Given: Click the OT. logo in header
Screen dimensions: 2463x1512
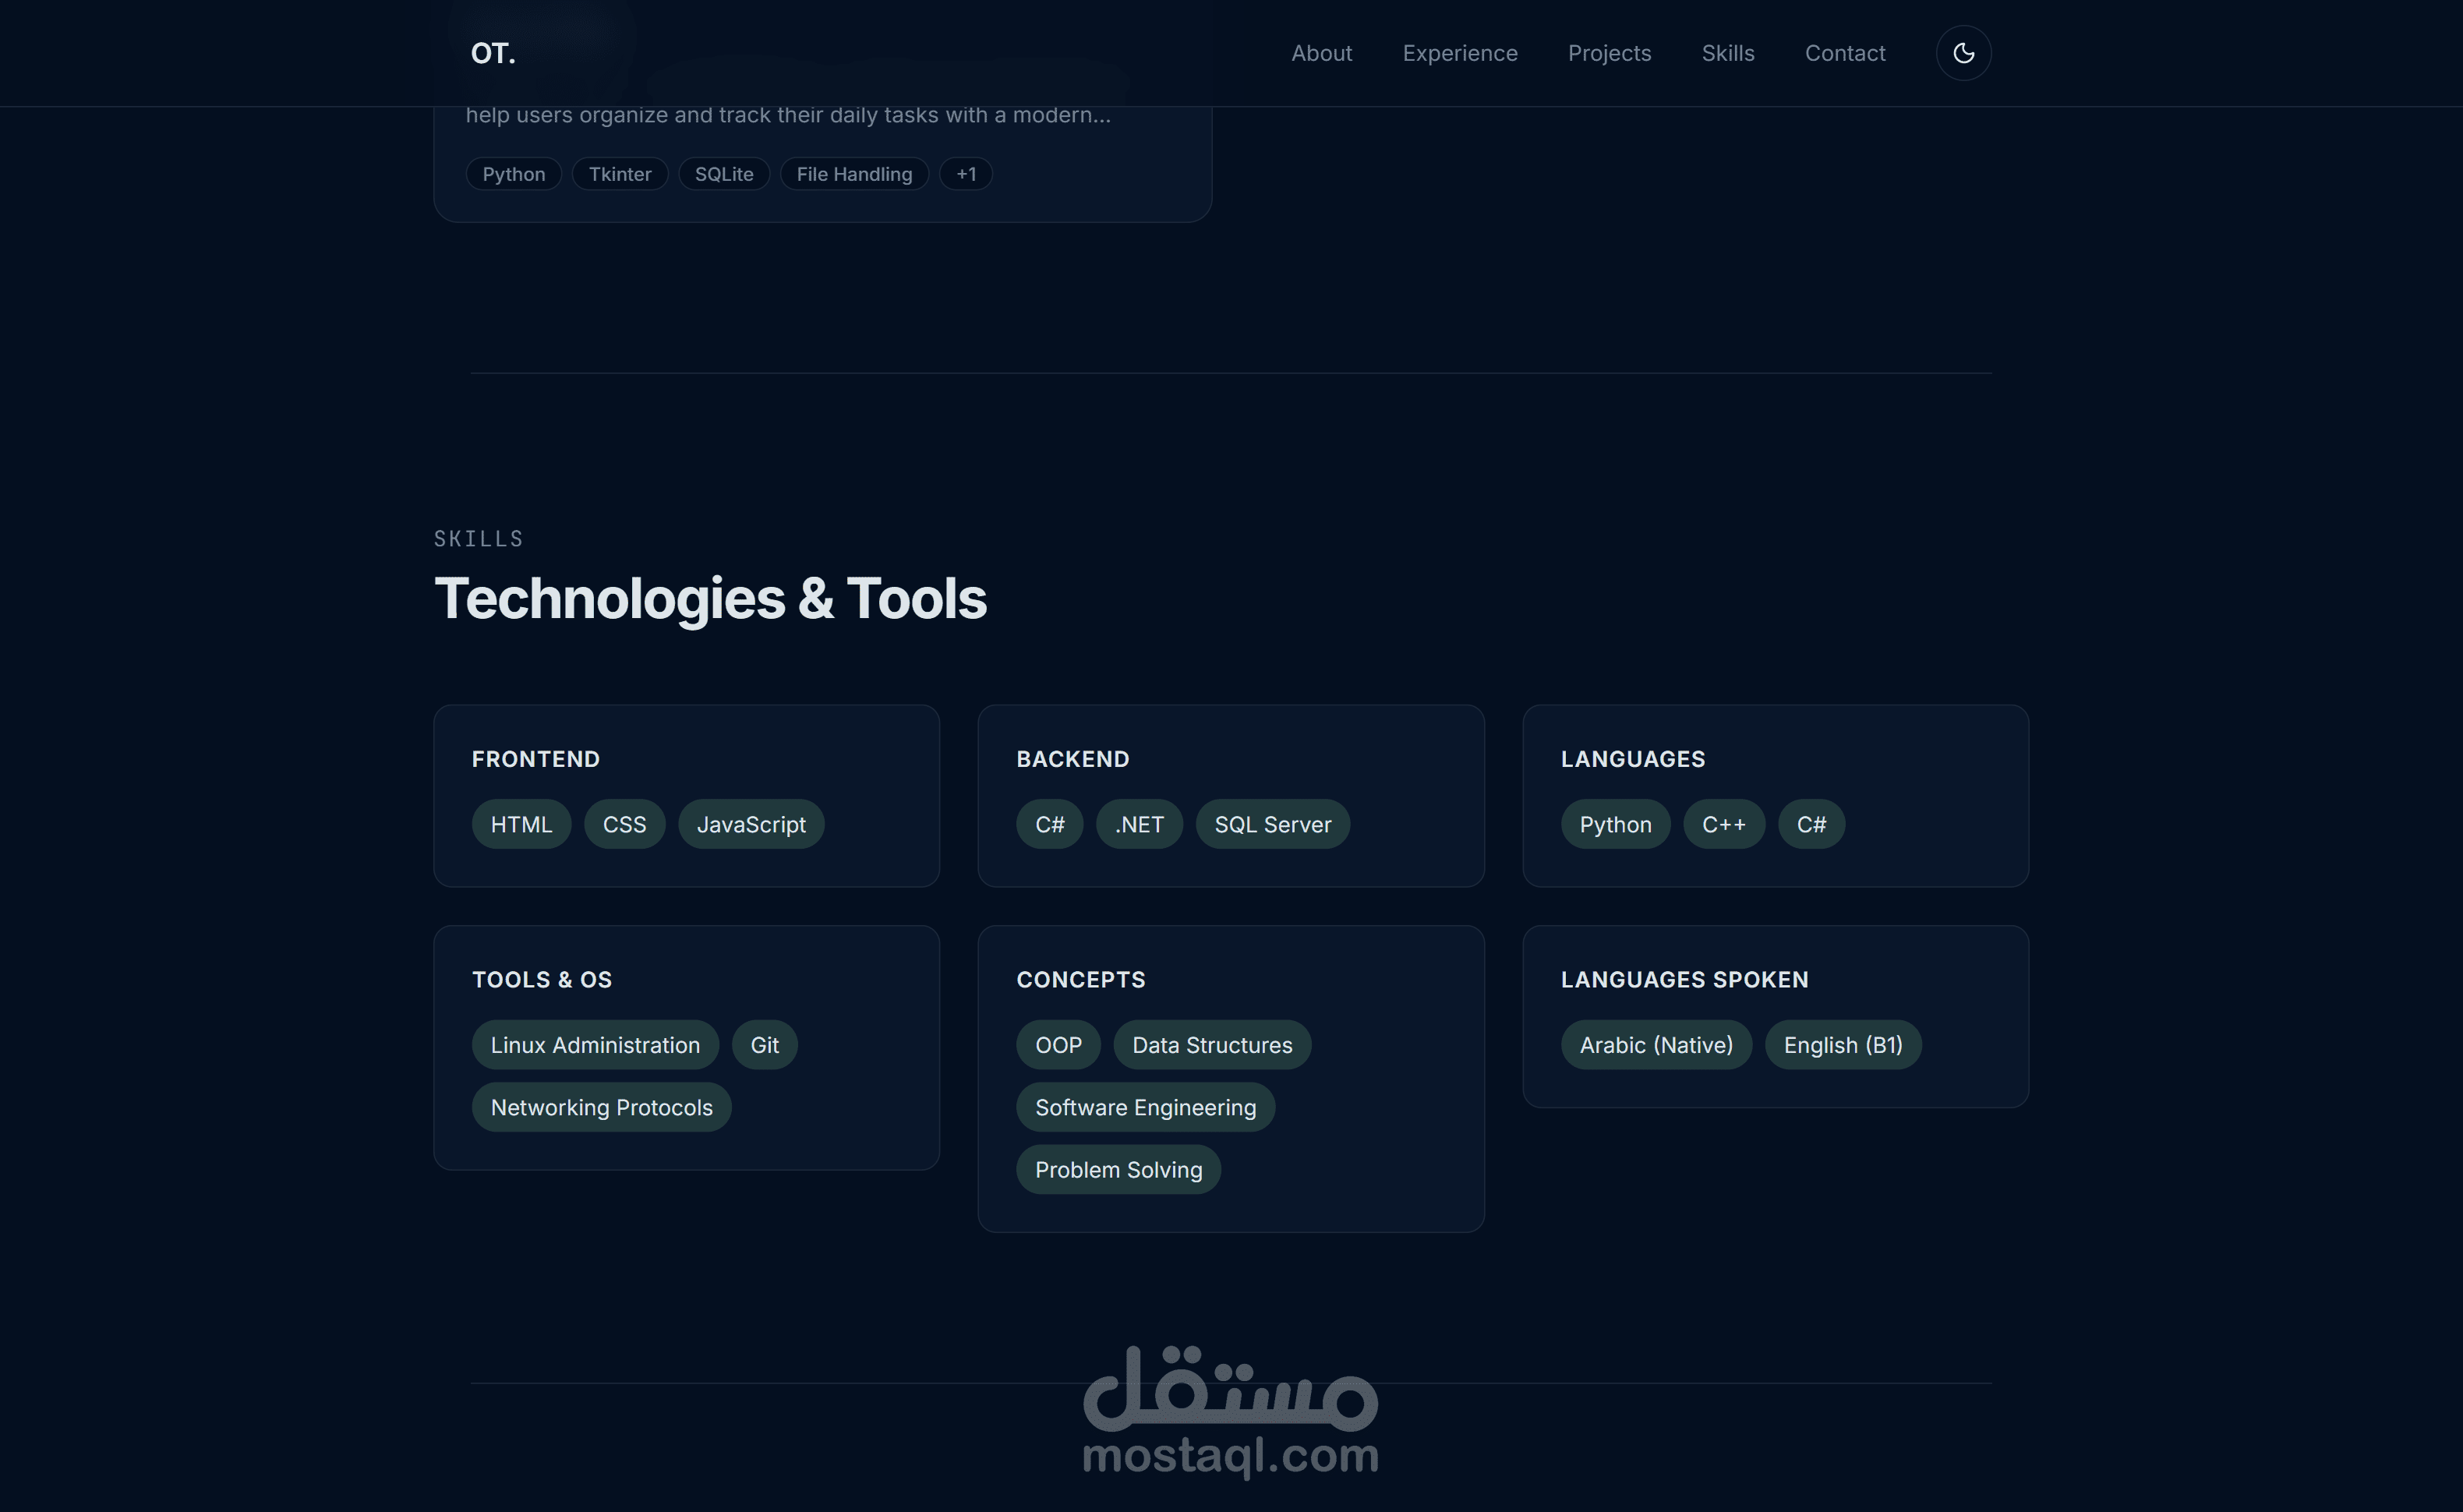Looking at the screenshot, I should click(493, 53).
